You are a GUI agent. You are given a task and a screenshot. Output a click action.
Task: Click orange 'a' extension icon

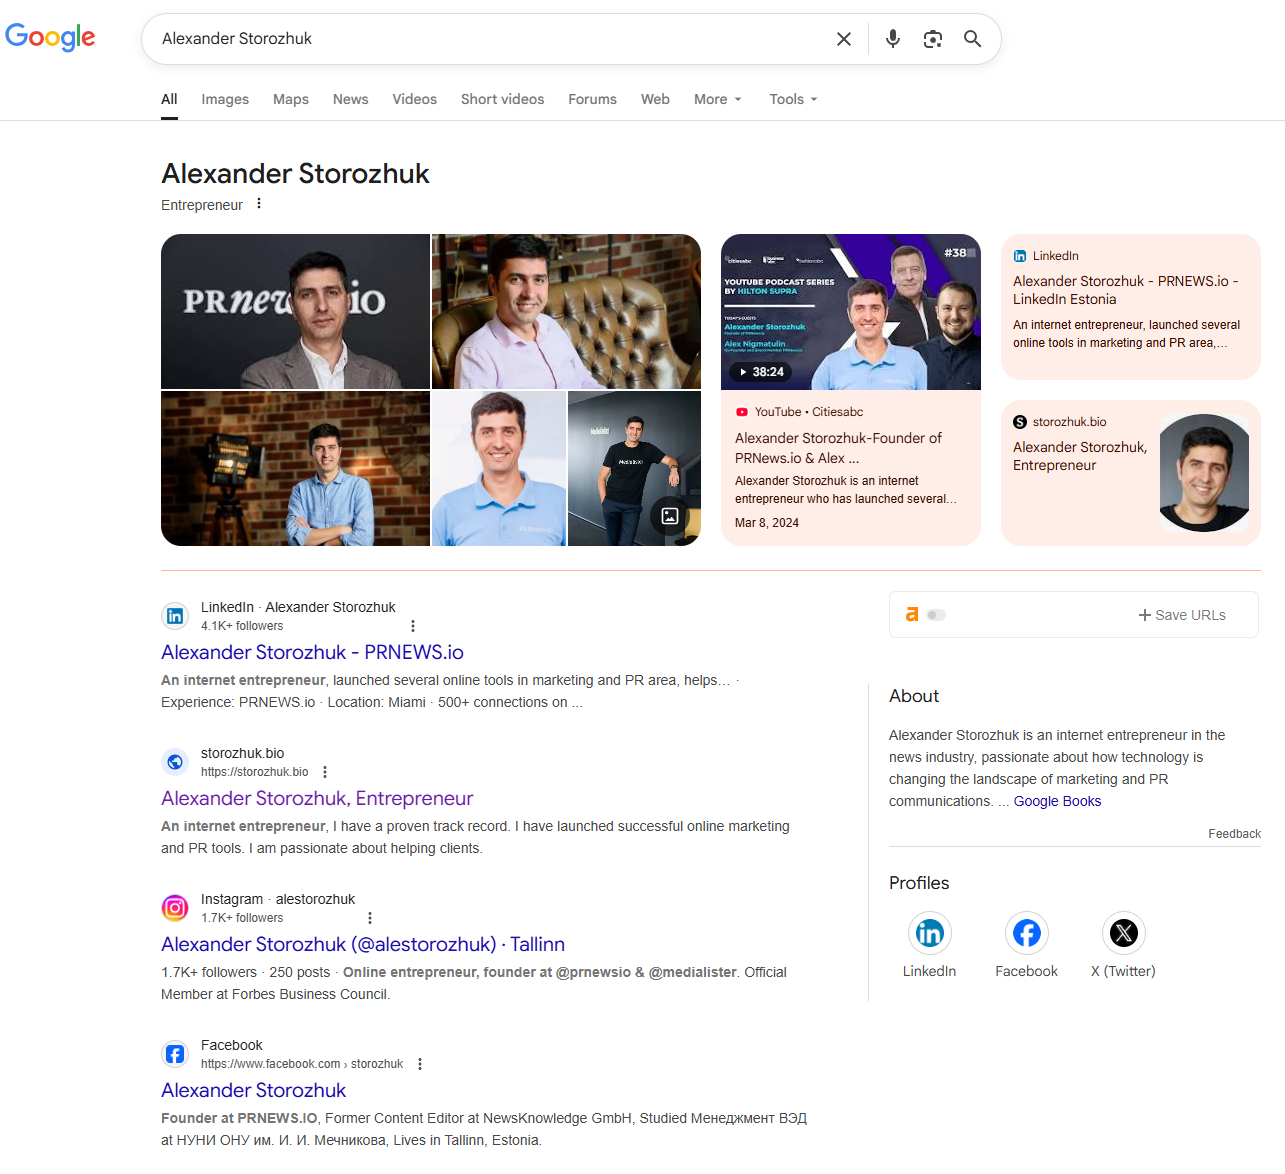point(912,614)
